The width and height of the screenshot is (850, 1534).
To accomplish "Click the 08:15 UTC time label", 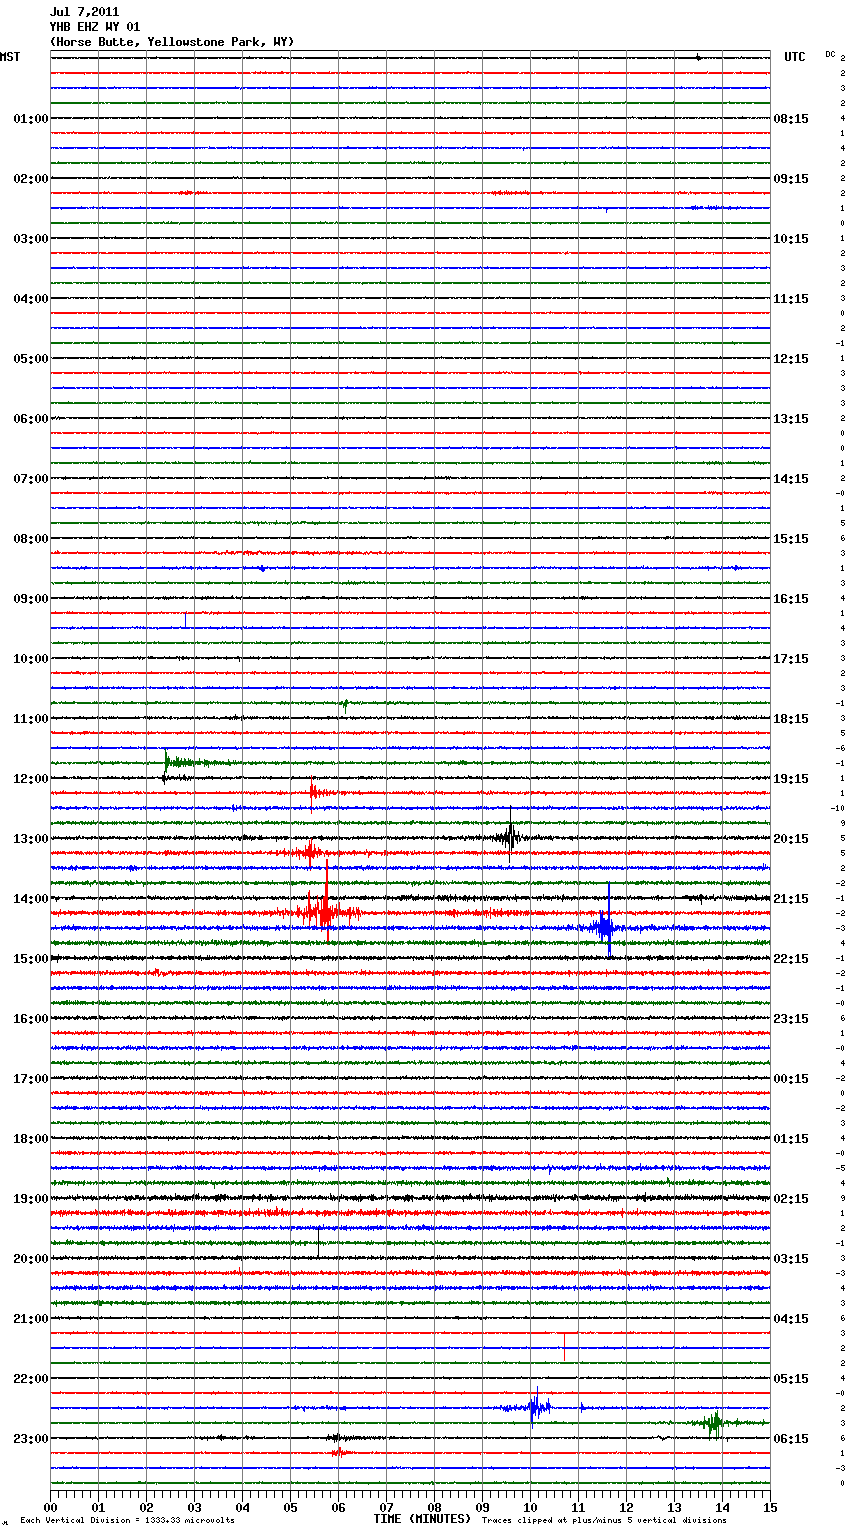I will click(791, 119).
